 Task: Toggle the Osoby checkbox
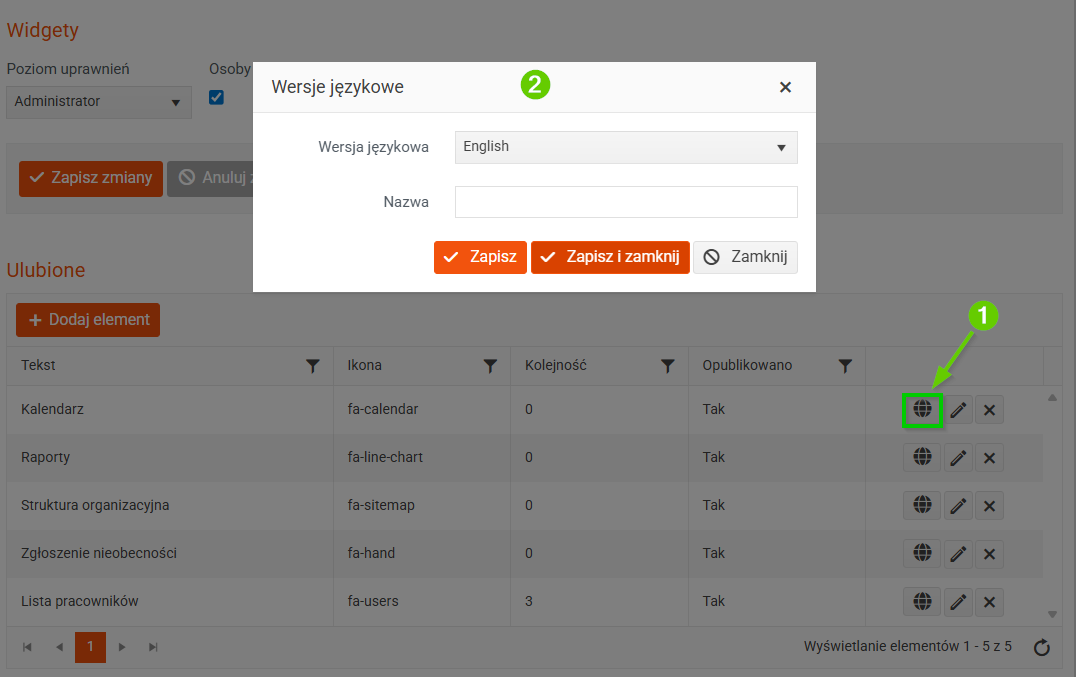(216, 97)
